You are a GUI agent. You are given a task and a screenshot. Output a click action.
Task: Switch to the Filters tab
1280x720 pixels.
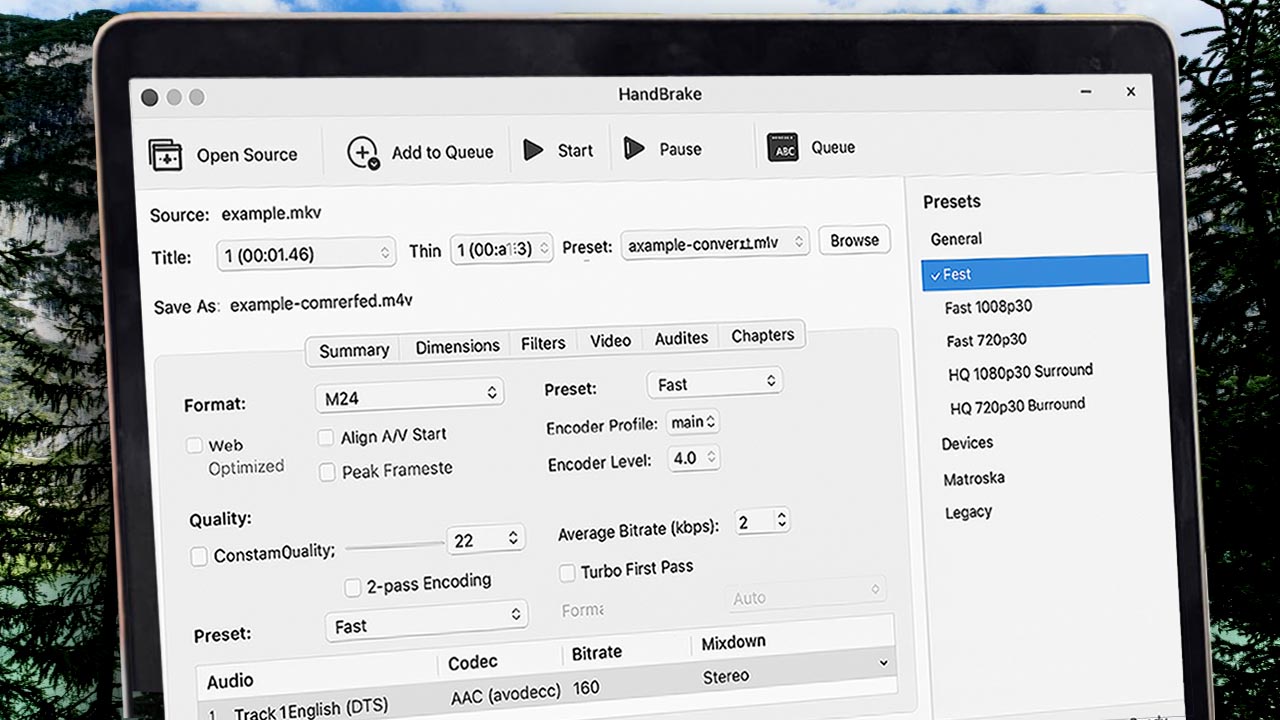543,343
